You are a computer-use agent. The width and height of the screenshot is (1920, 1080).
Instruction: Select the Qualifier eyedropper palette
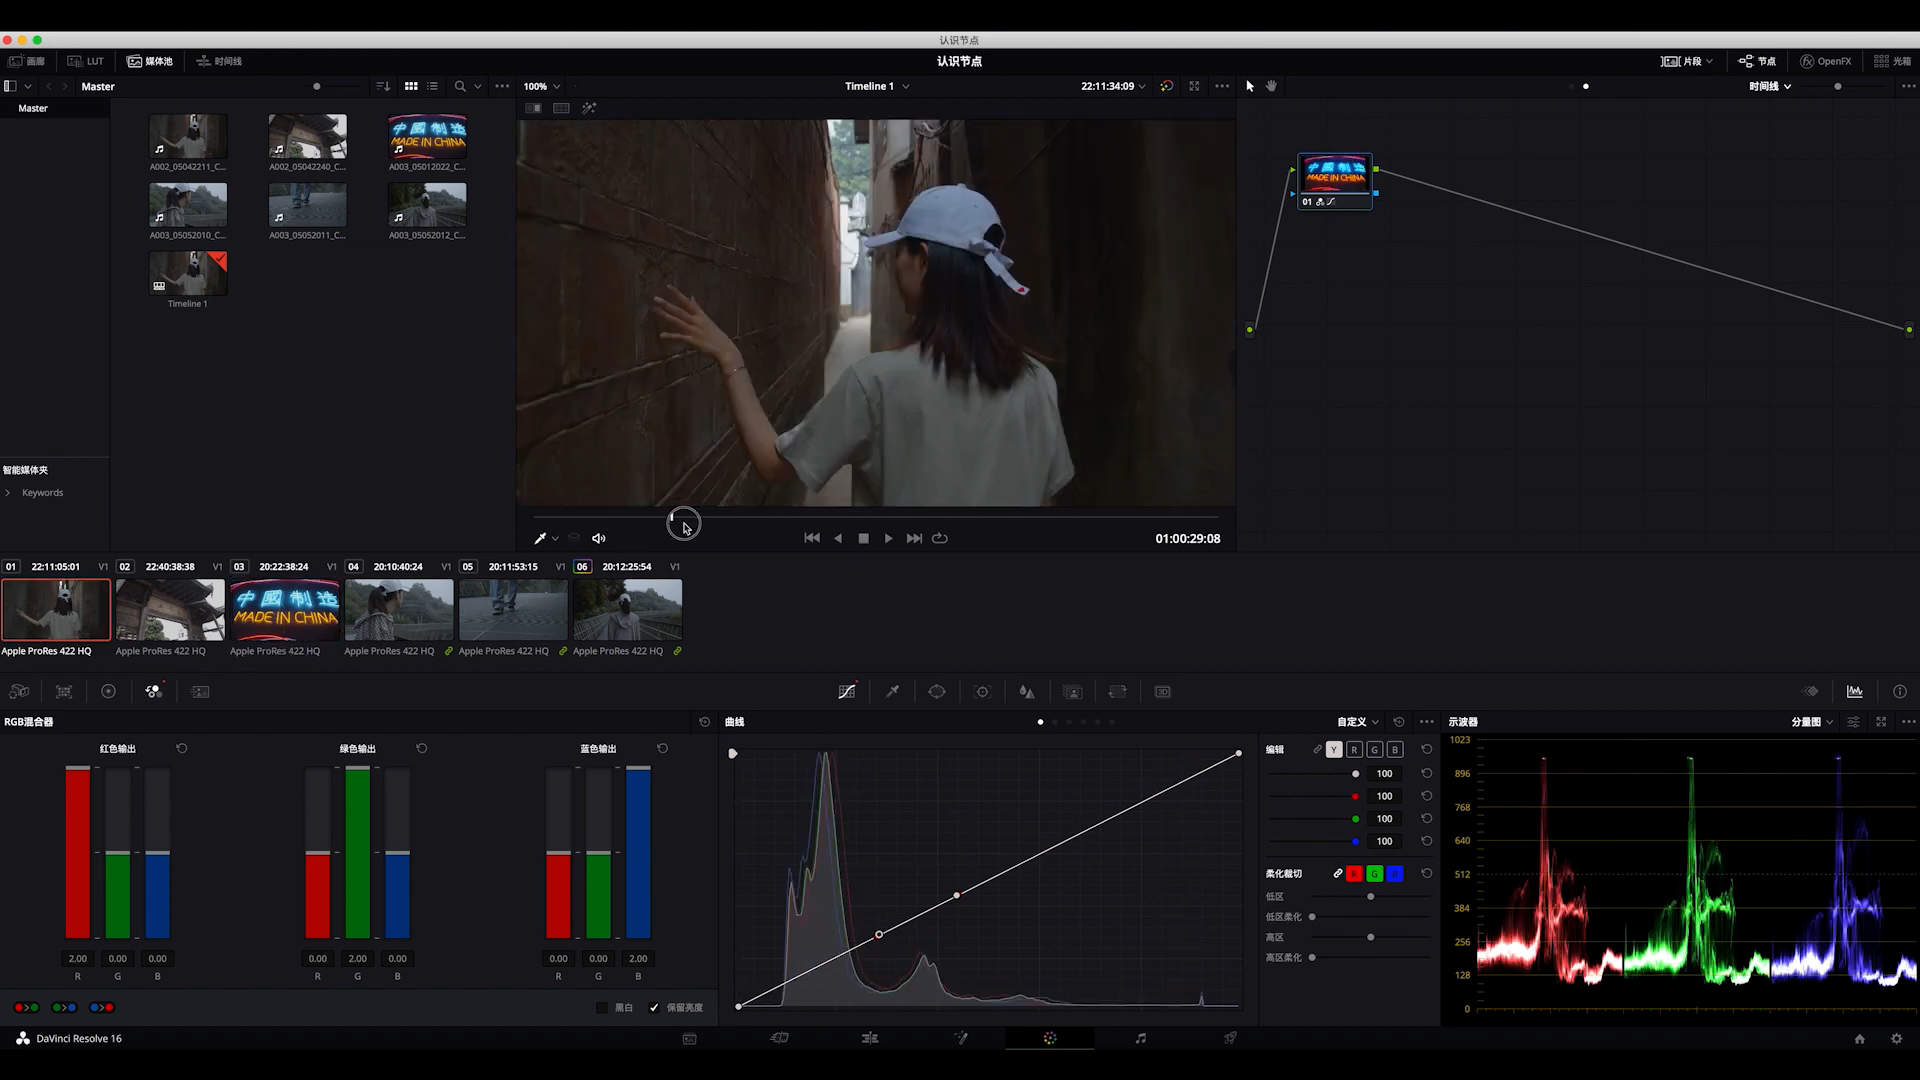892,692
